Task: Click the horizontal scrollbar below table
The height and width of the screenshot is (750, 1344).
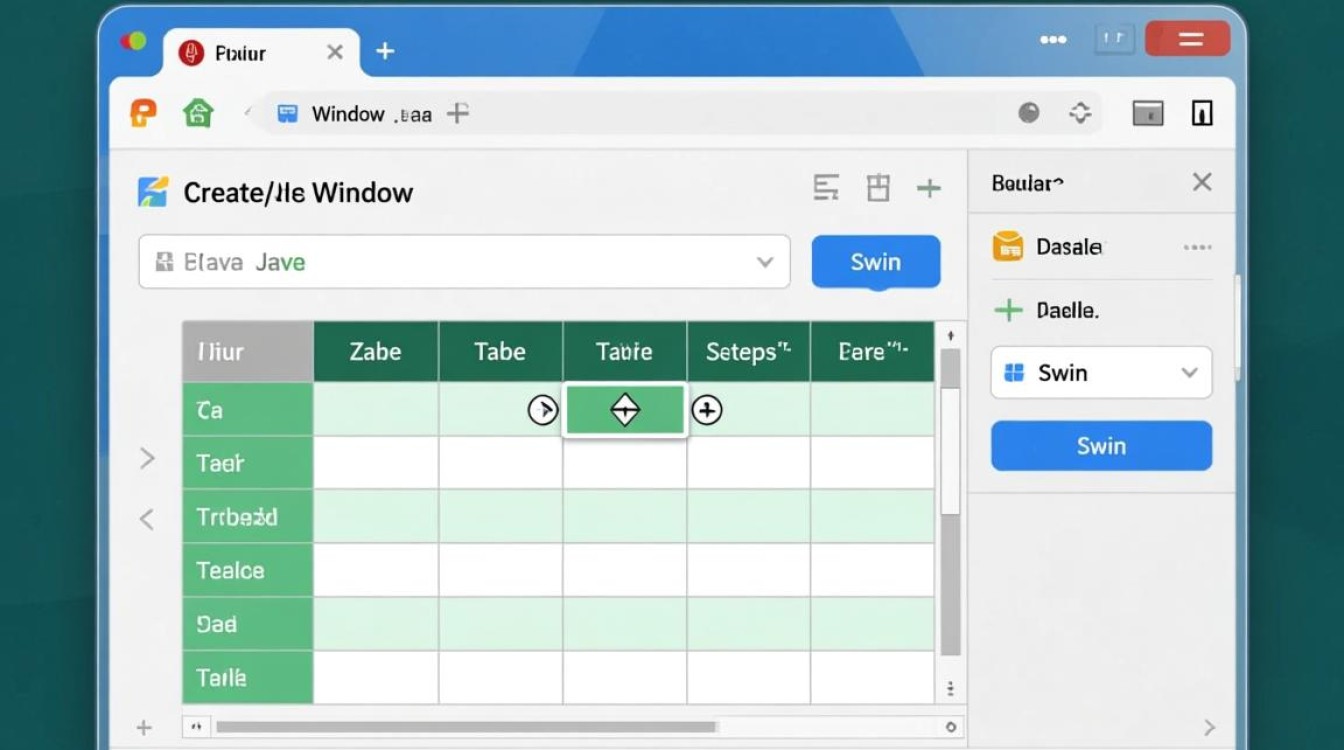Action: pos(465,727)
